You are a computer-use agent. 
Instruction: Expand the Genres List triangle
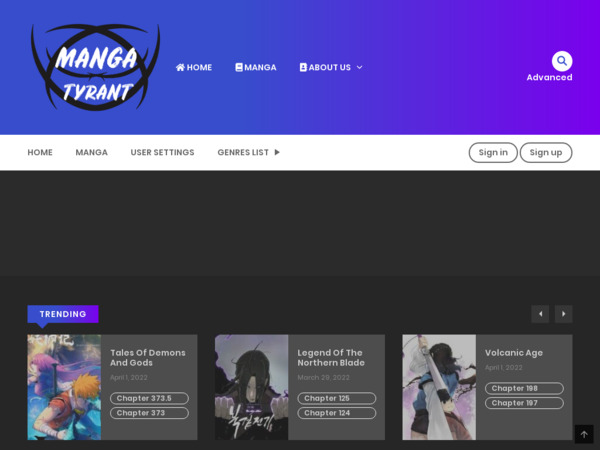tap(277, 152)
